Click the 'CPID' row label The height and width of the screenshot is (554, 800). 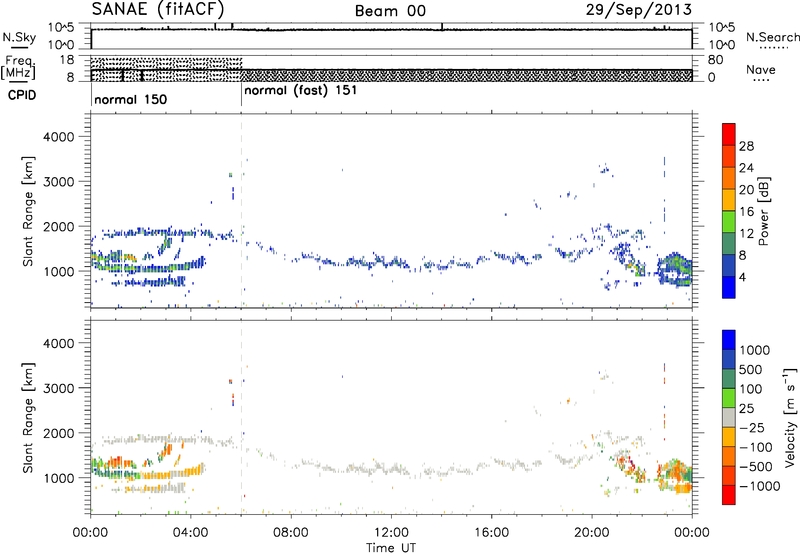click(x=22, y=95)
